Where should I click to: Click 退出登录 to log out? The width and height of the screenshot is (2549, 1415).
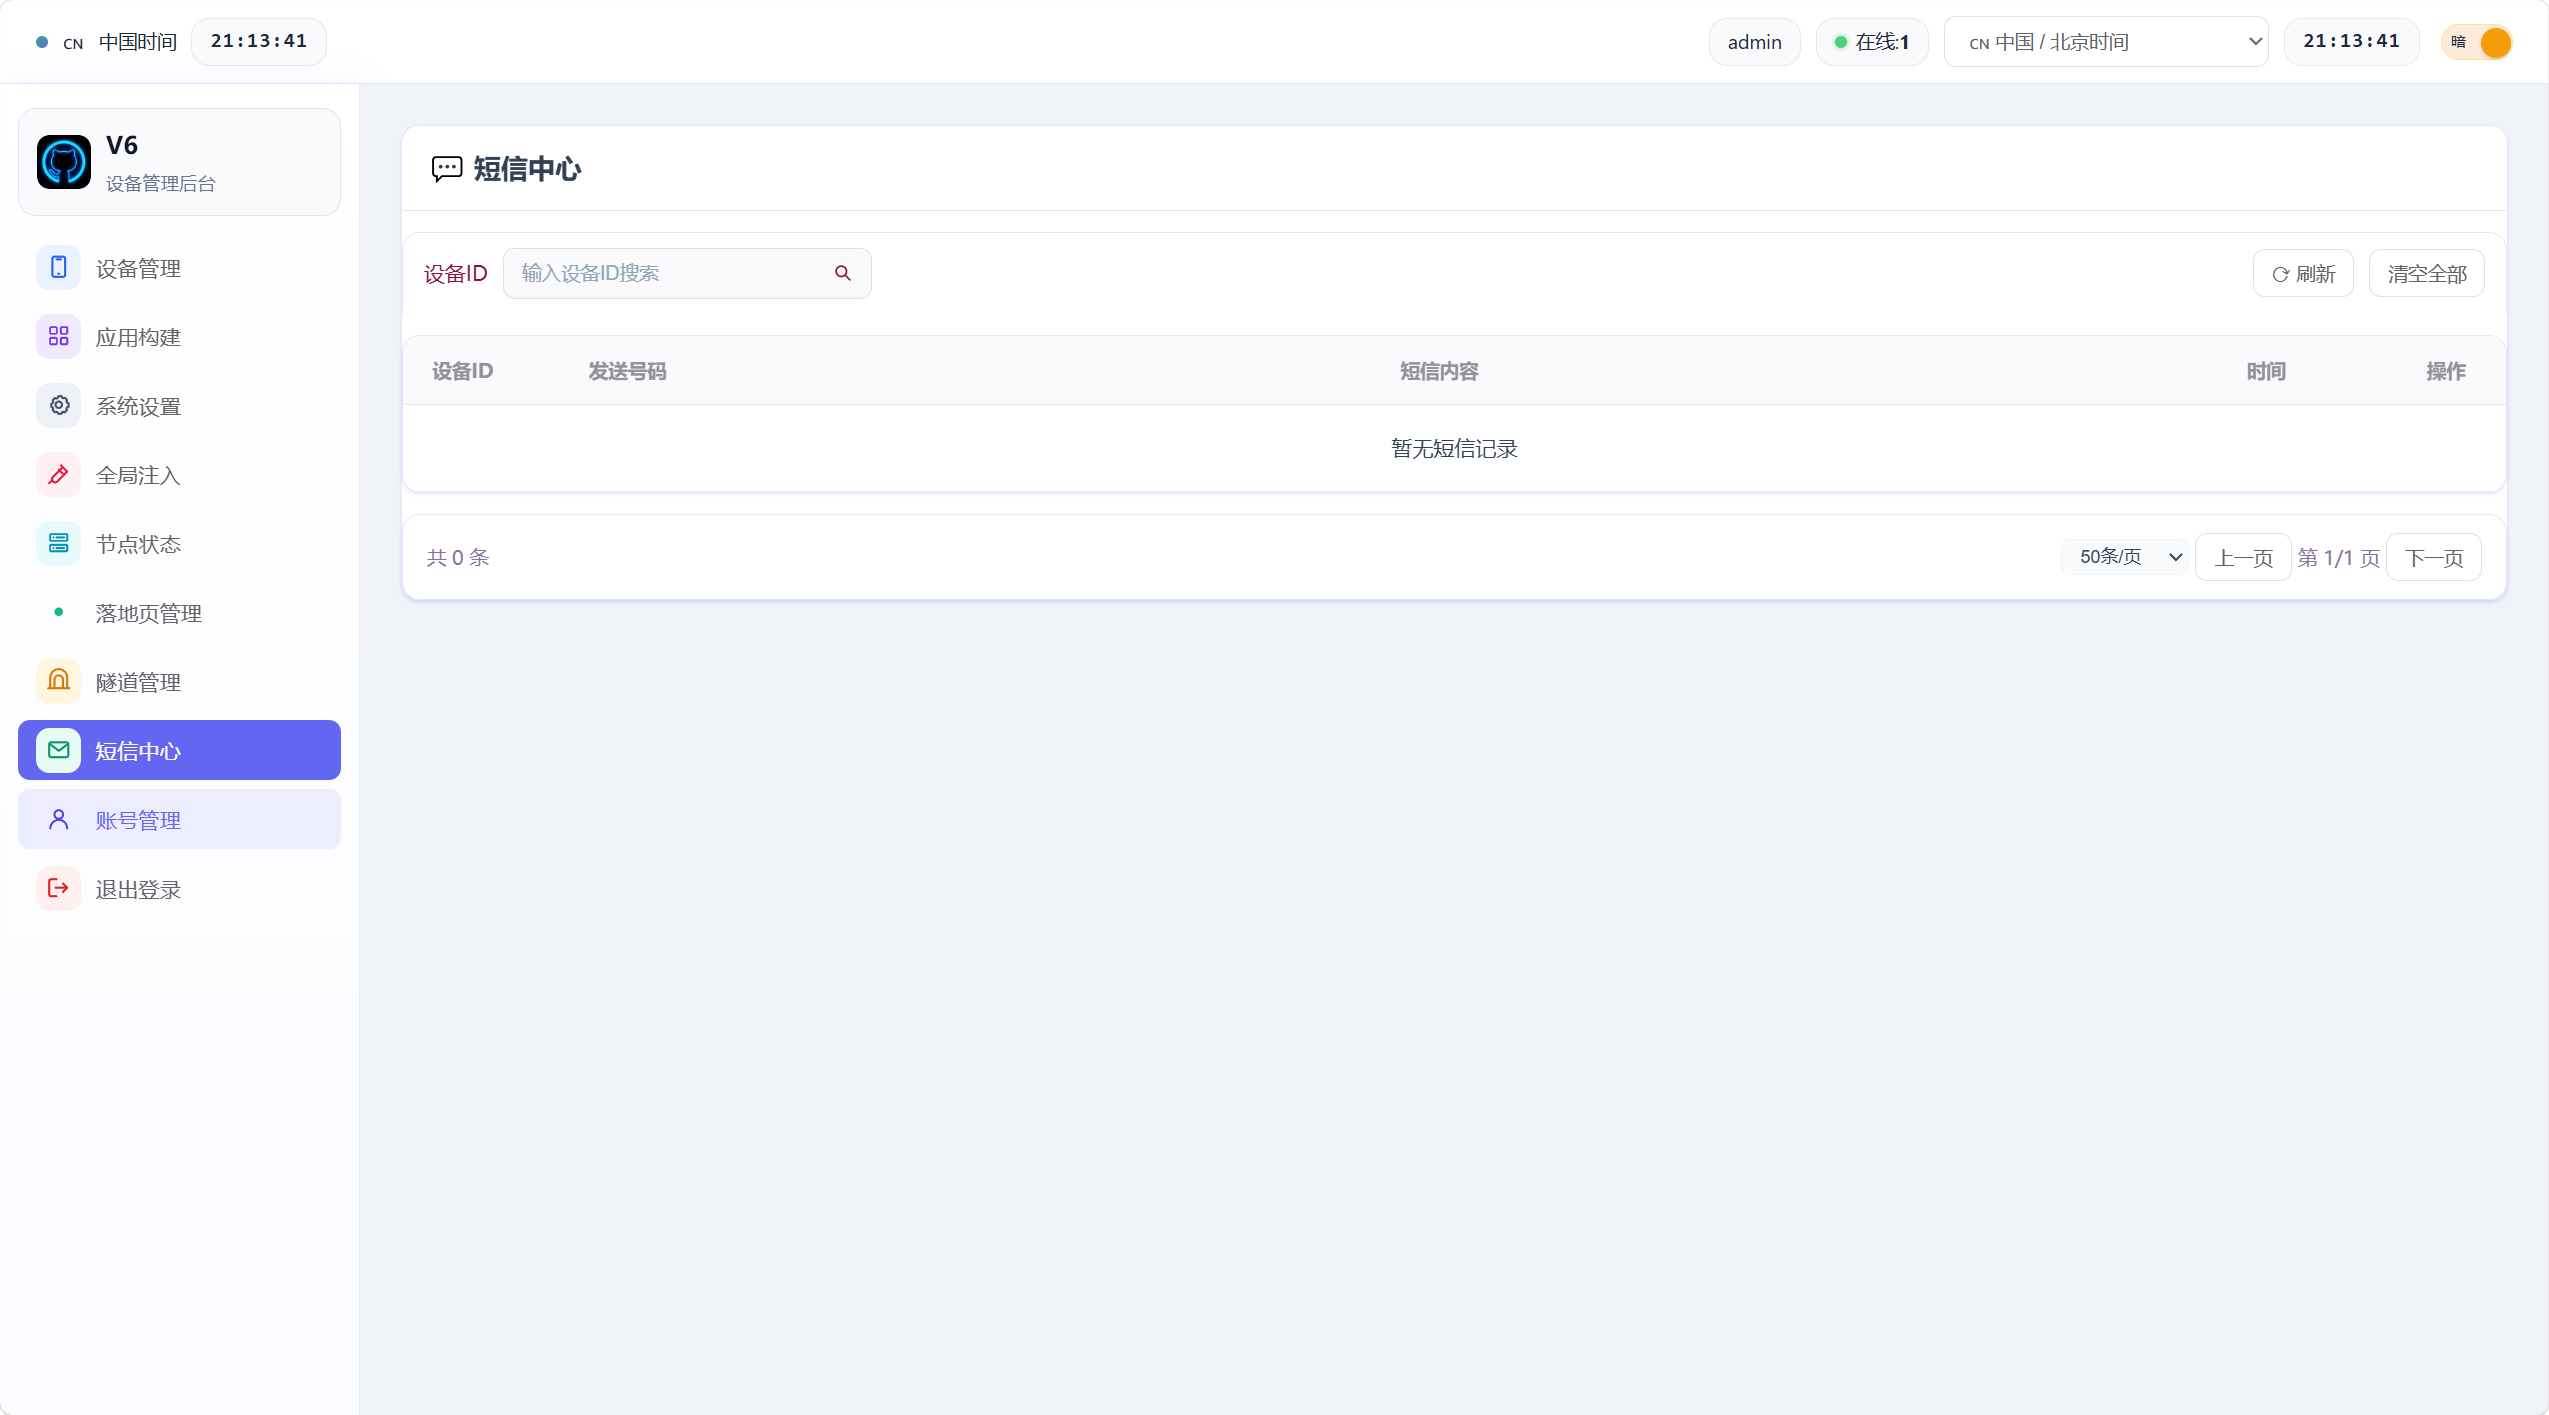pos(179,888)
